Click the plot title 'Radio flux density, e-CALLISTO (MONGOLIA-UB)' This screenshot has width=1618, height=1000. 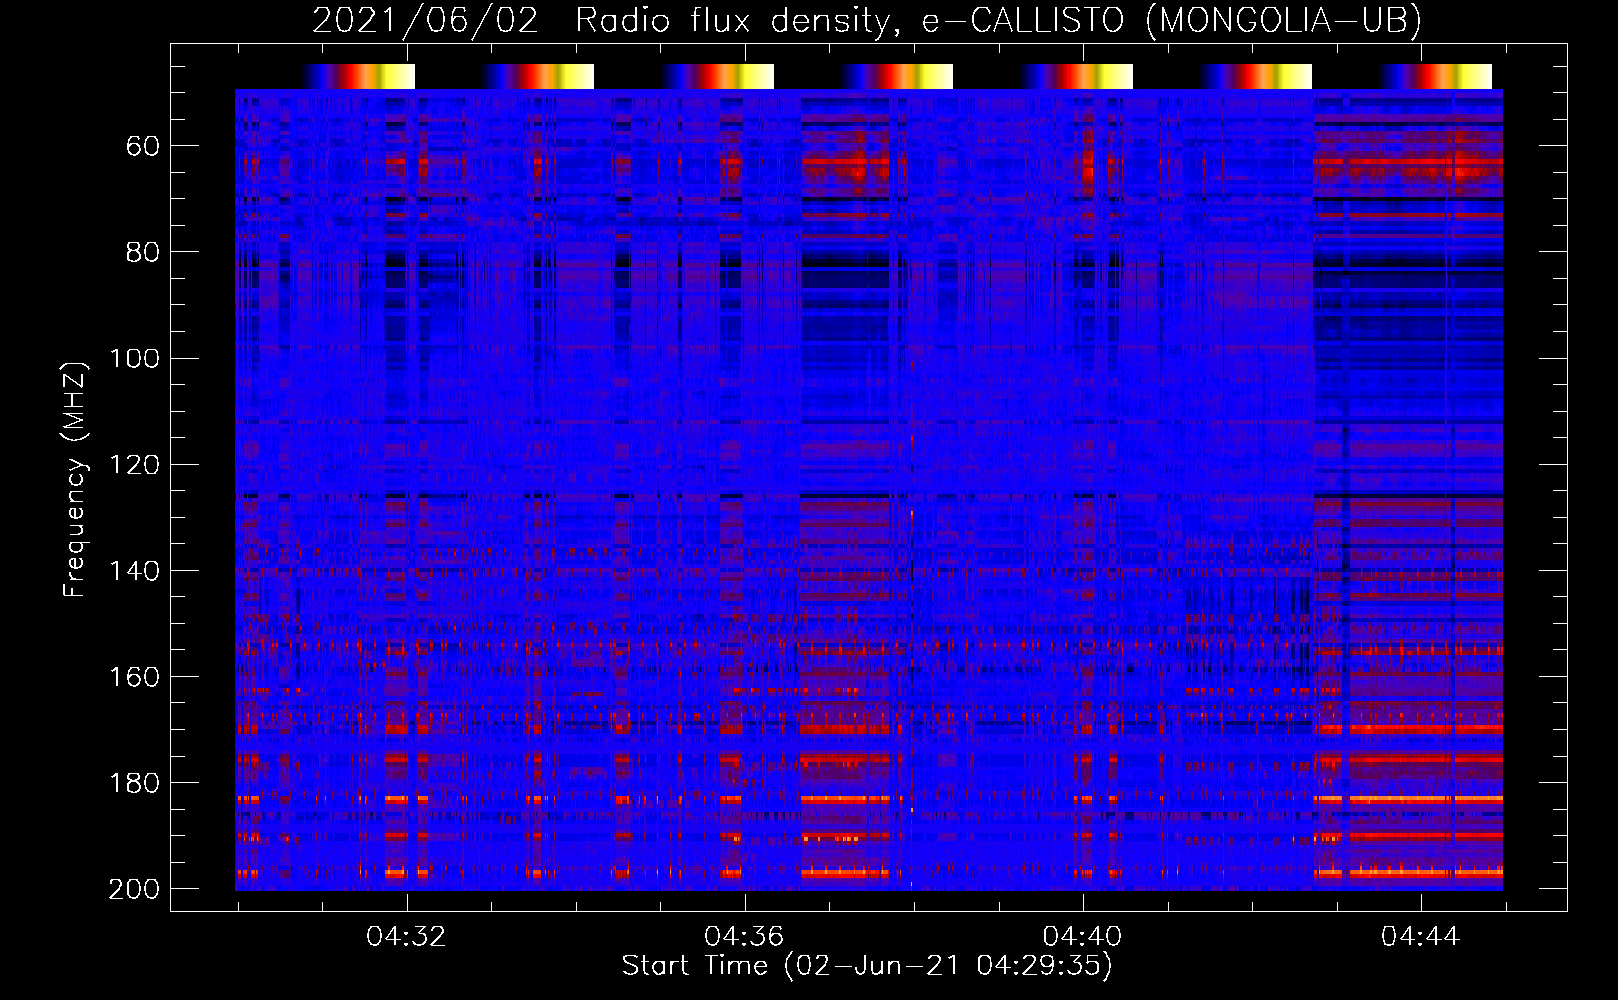point(998,20)
